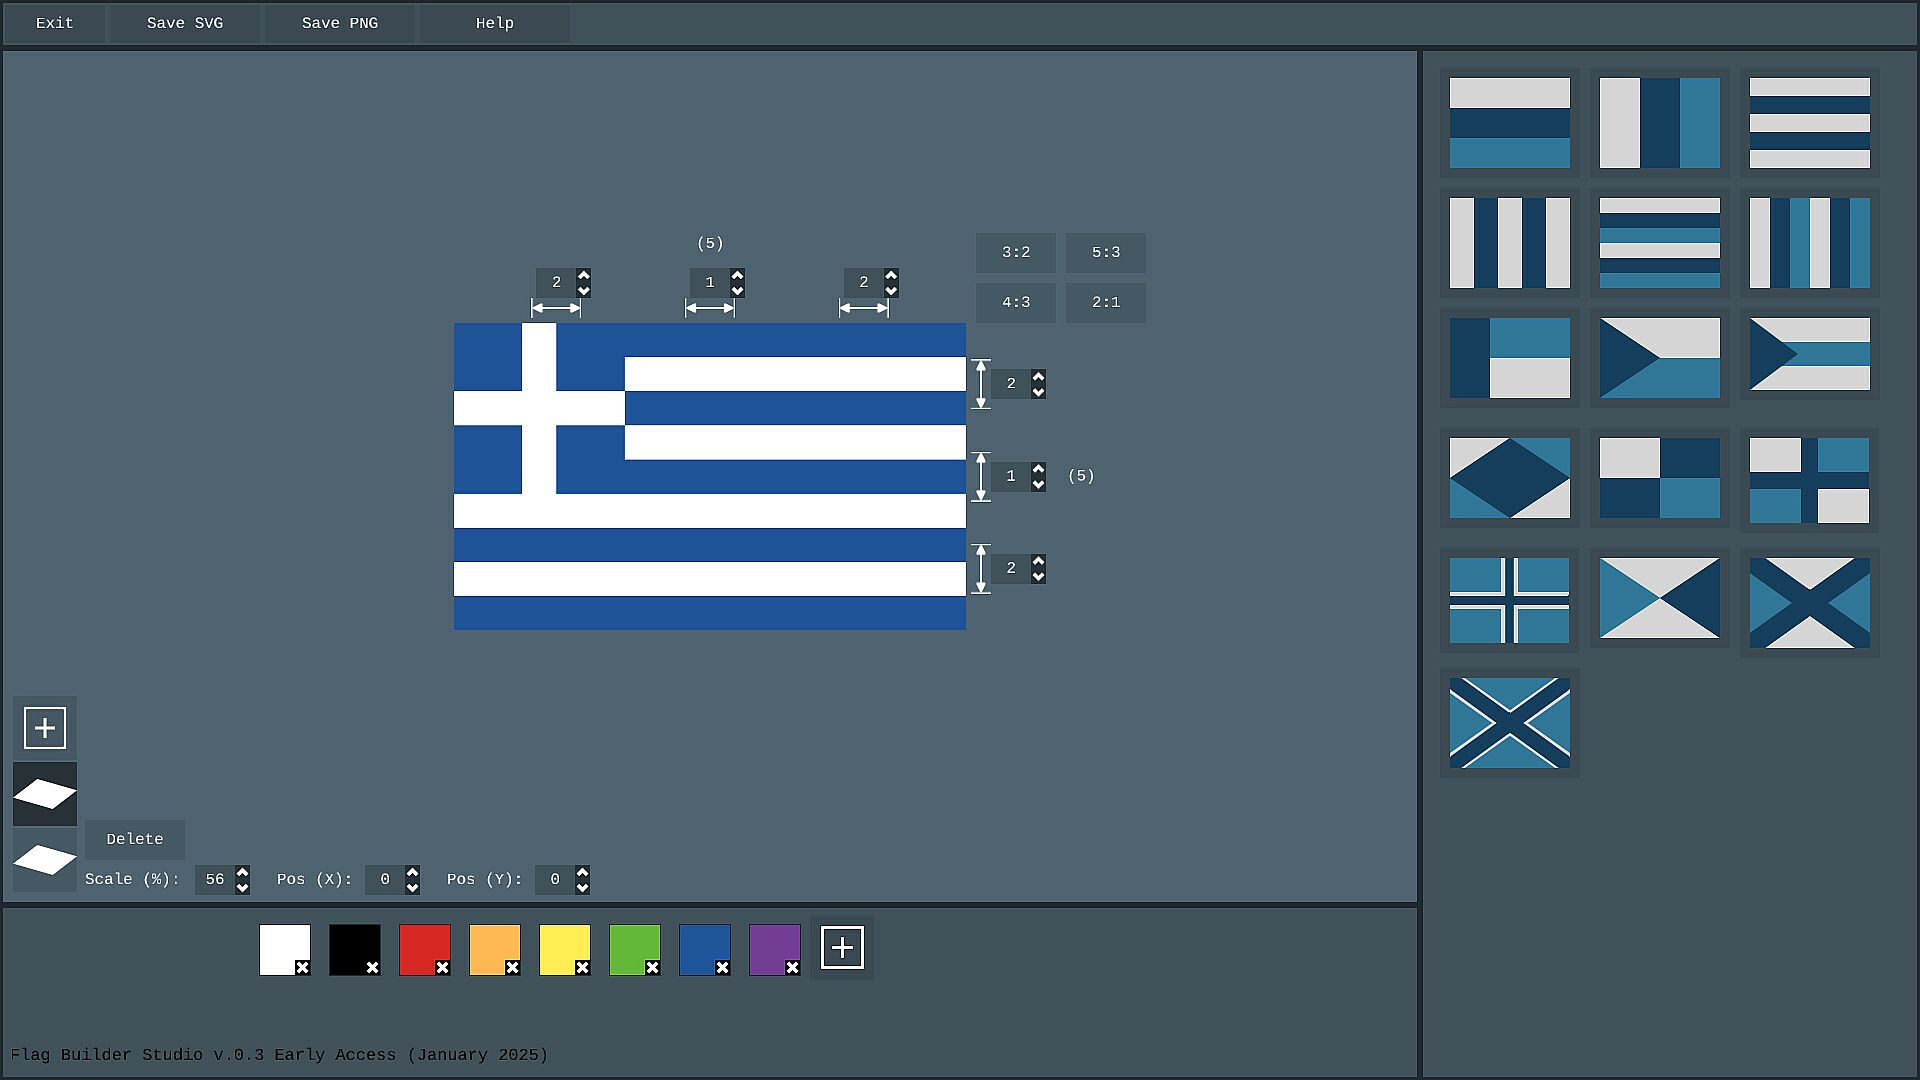Screen dimensions: 1920x1080
Task: Decrease the Pos (X) value
Action: (412, 887)
